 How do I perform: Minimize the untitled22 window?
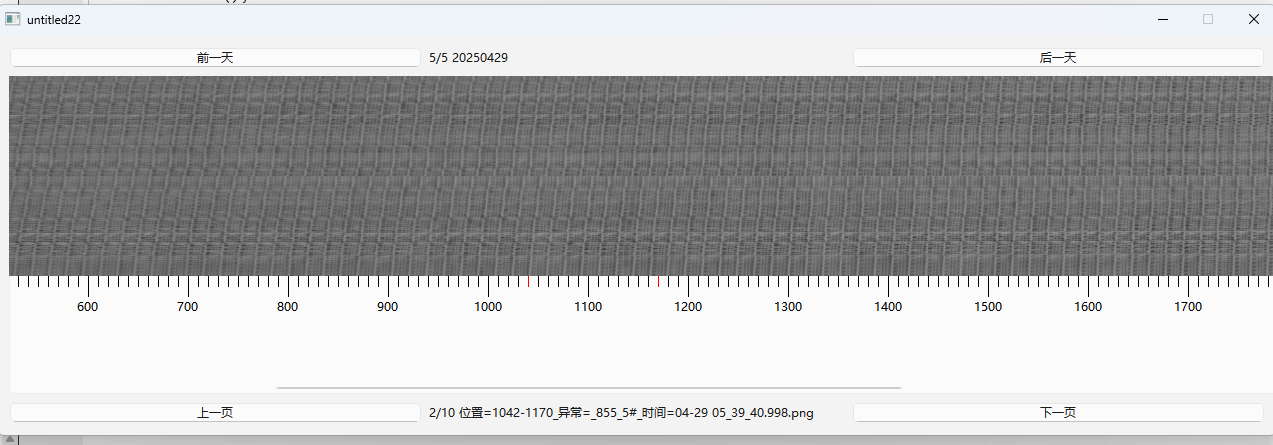(1163, 19)
